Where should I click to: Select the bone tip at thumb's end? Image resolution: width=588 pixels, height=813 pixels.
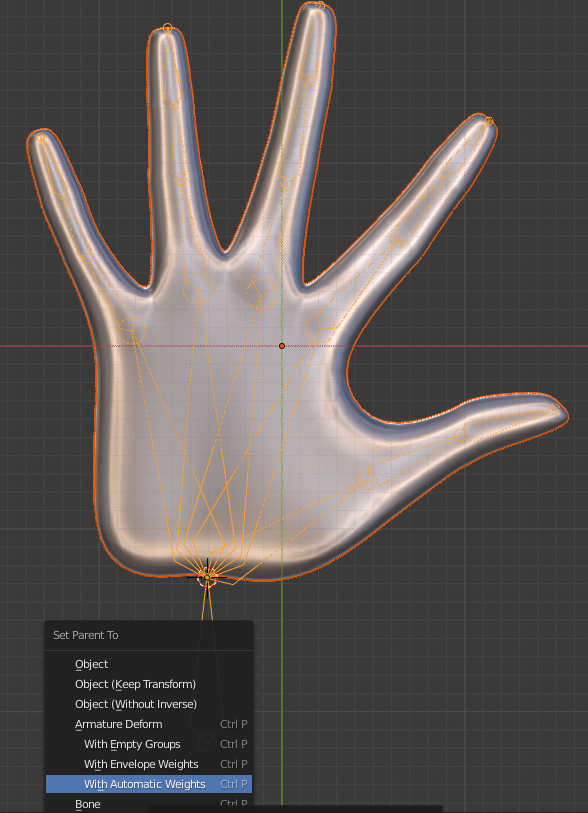coord(556,409)
